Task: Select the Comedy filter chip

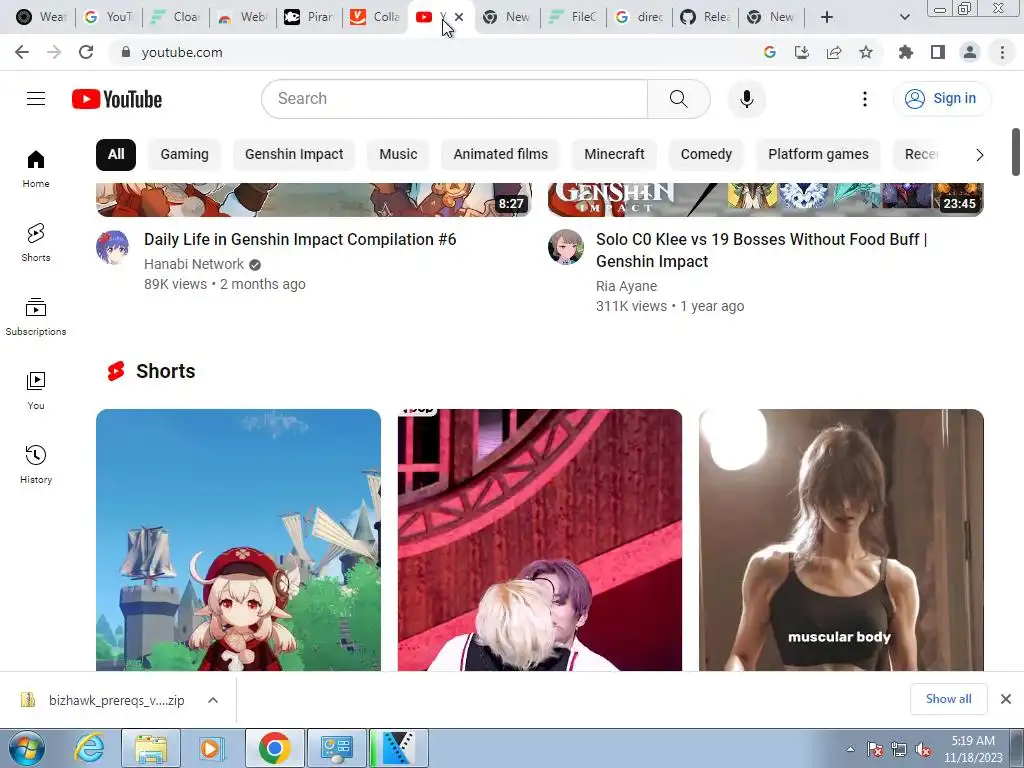Action: click(707, 155)
